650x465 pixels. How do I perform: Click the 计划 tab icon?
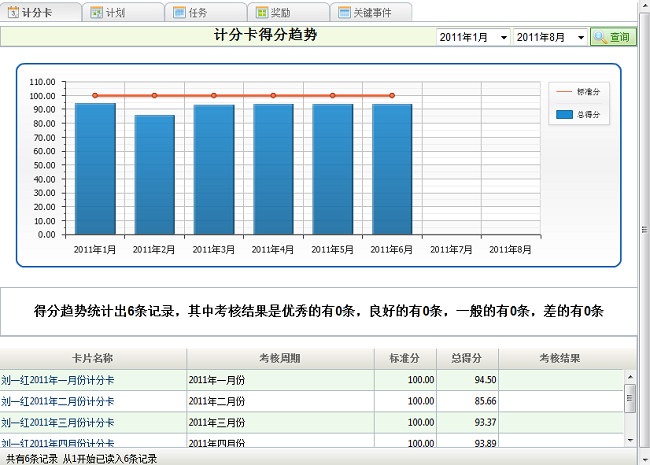[97, 12]
